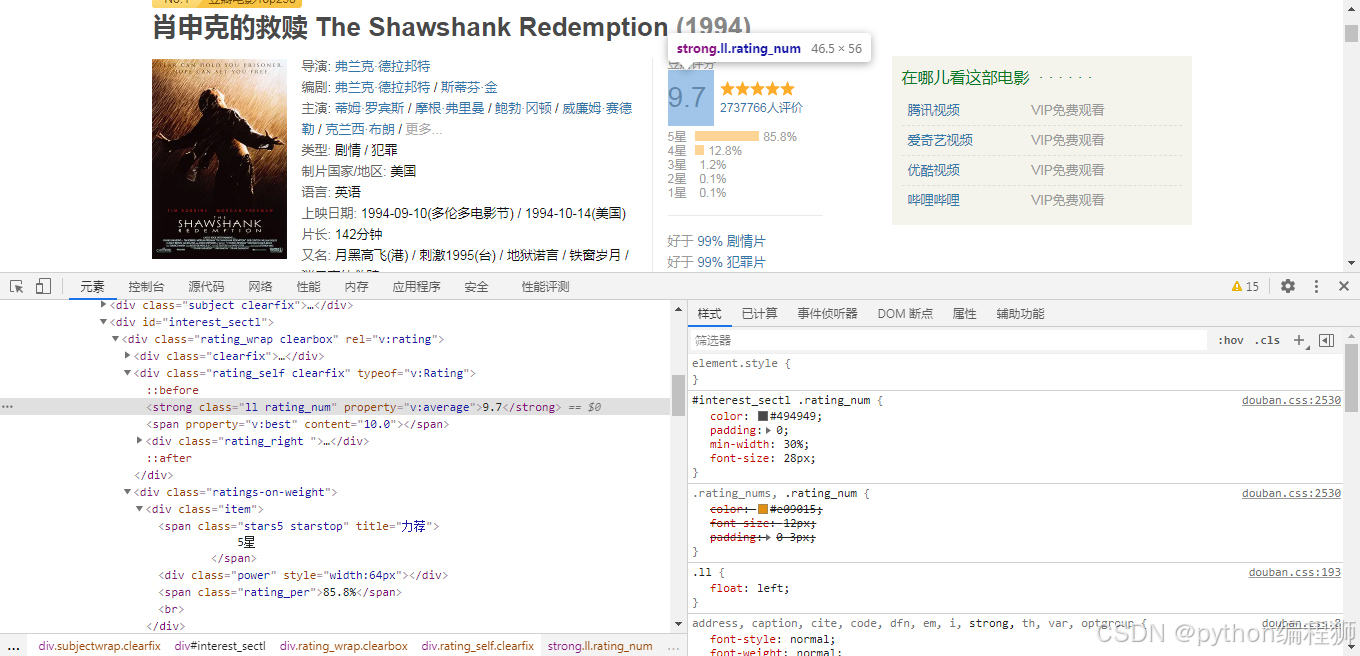Open 哔哩哔哩 streaming link
Image resolution: width=1360 pixels, height=656 pixels.
pos(933,200)
